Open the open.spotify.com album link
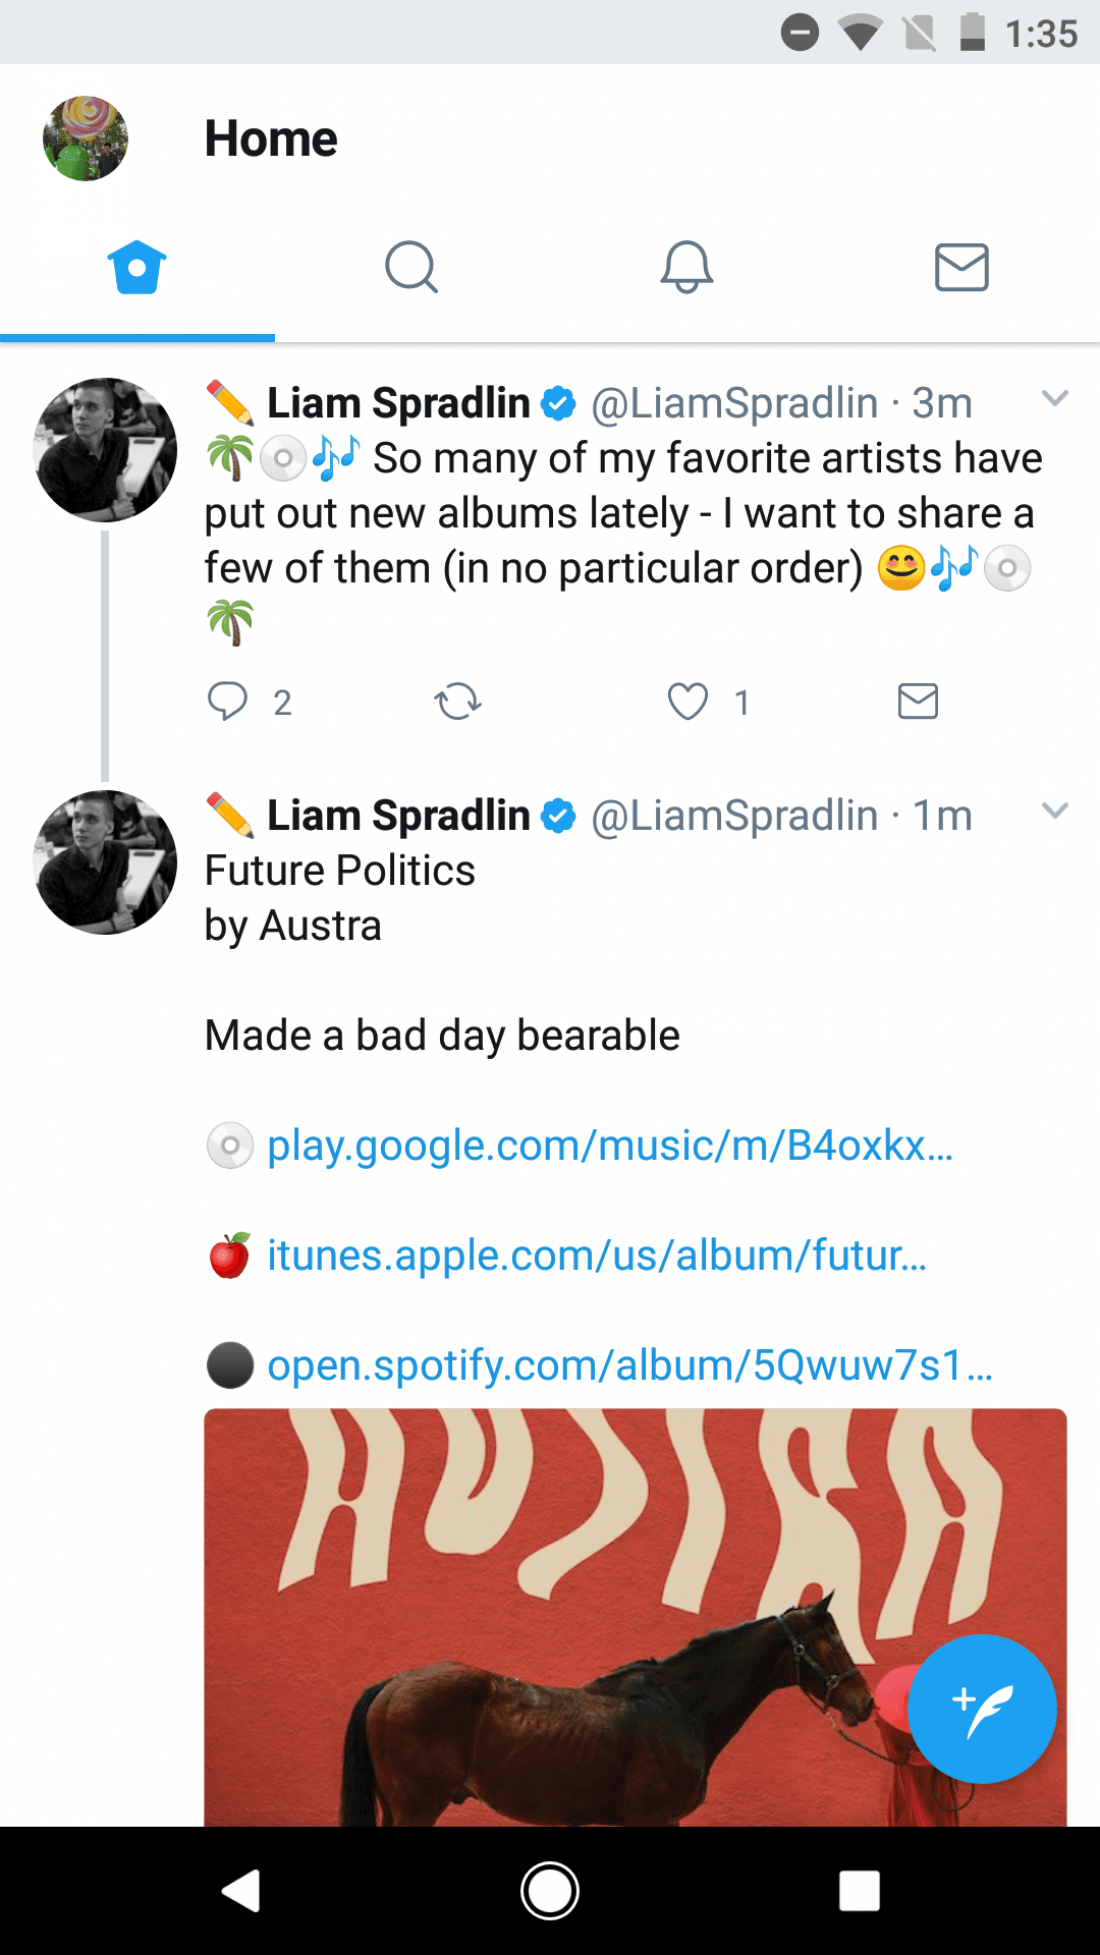1100x1955 pixels. click(x=629, y=1366)
